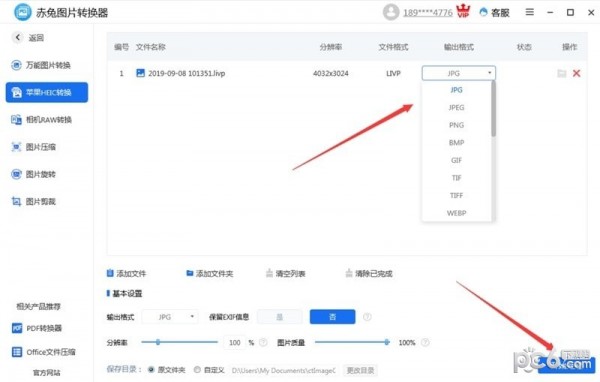
Task: Choose TIFF from the format list
Action: (456, 196)
